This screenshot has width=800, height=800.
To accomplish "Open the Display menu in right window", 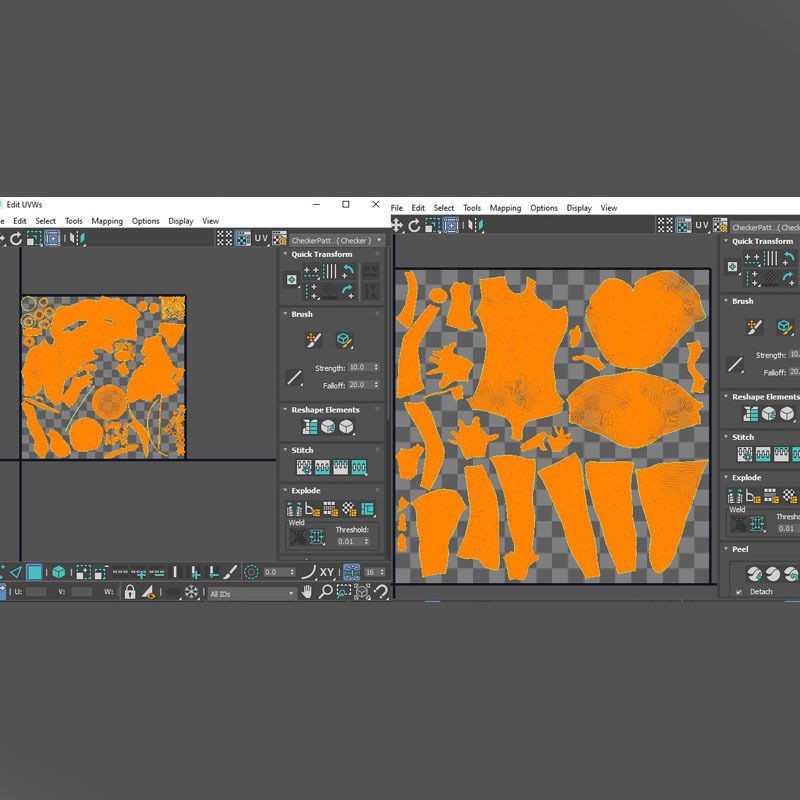I will tap(579, 208).
